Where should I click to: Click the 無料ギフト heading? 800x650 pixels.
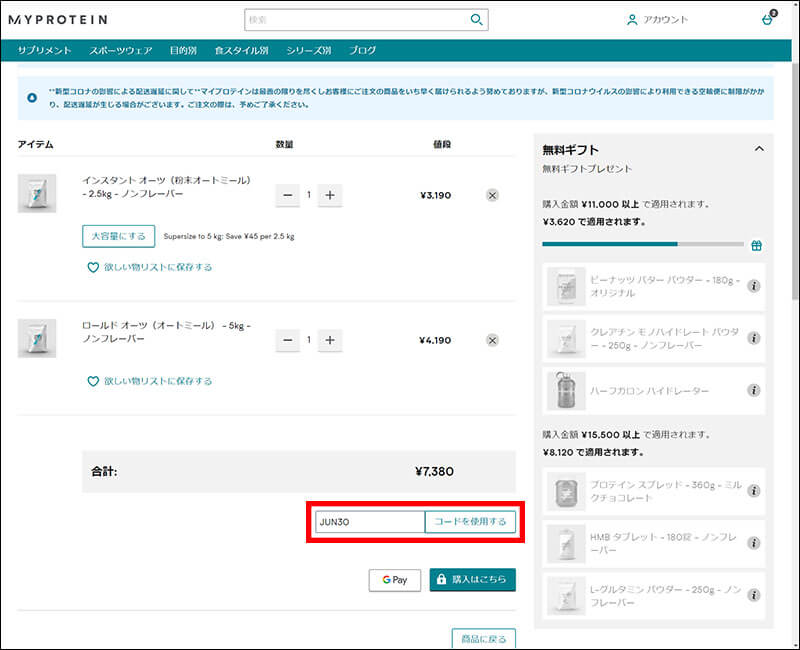pyautogui.click(x=570, y=150)
